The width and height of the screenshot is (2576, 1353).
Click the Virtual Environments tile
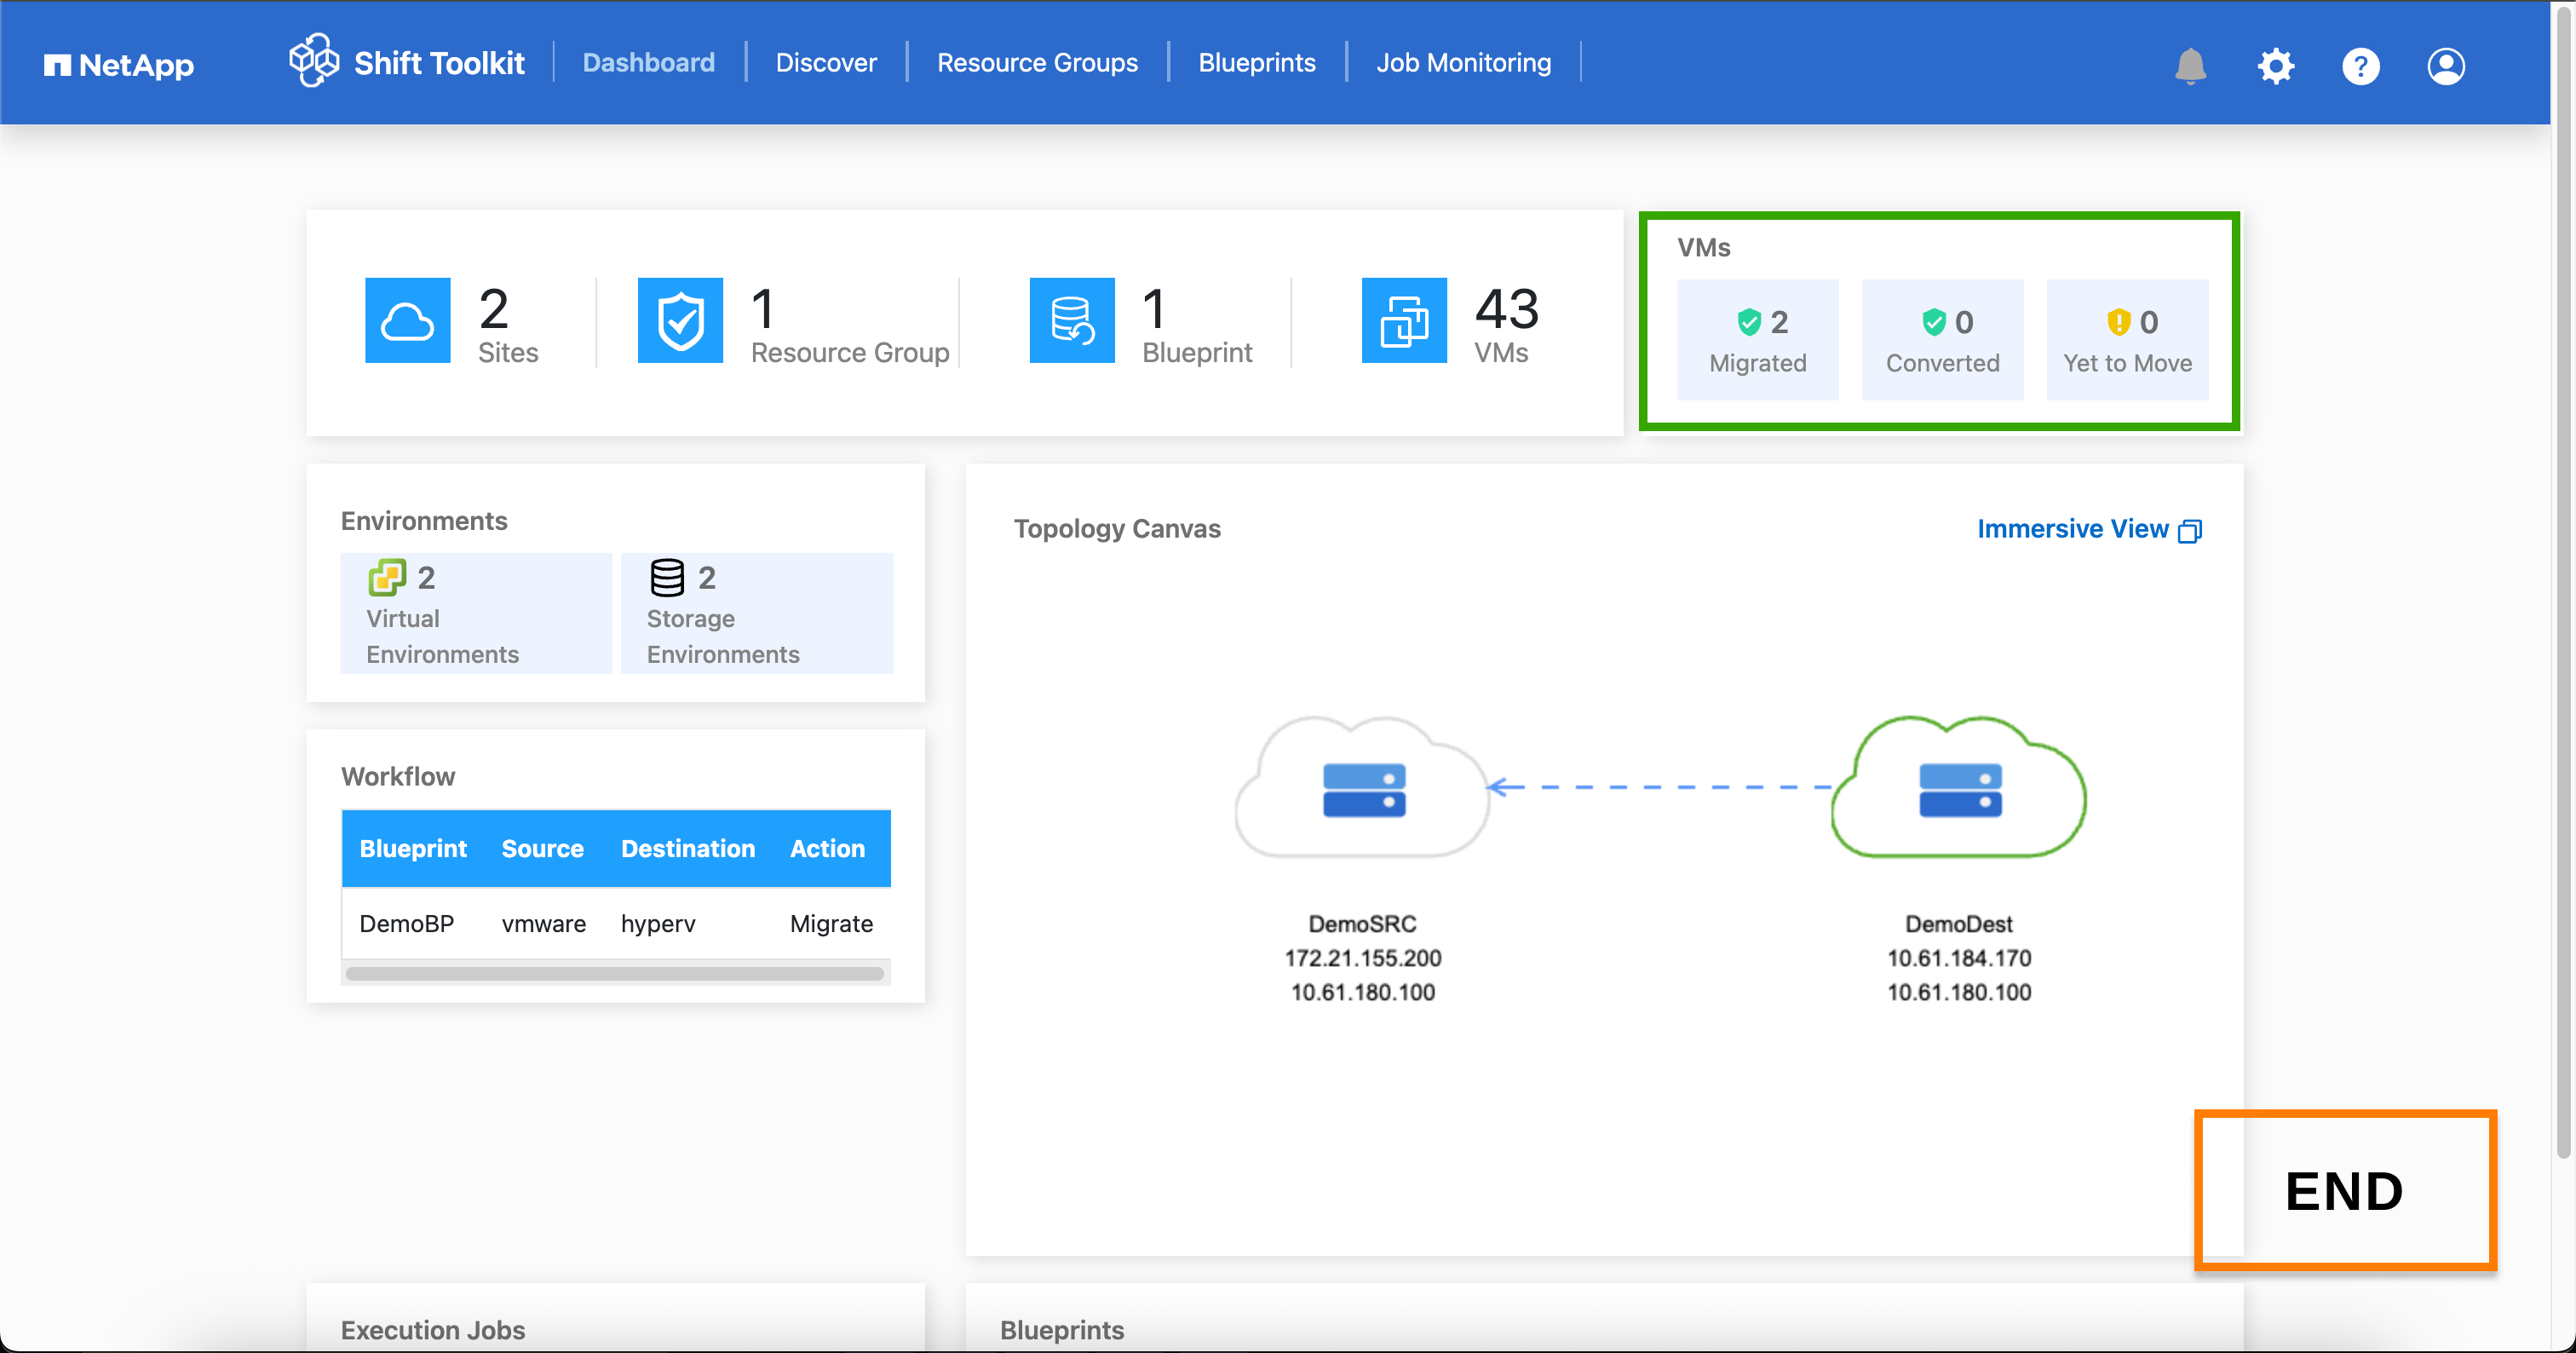coord(476,612)
